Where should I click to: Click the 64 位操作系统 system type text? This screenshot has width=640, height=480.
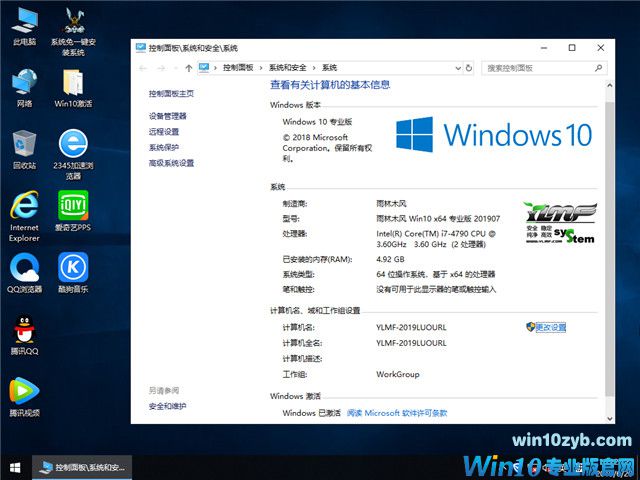pos(436,274)
